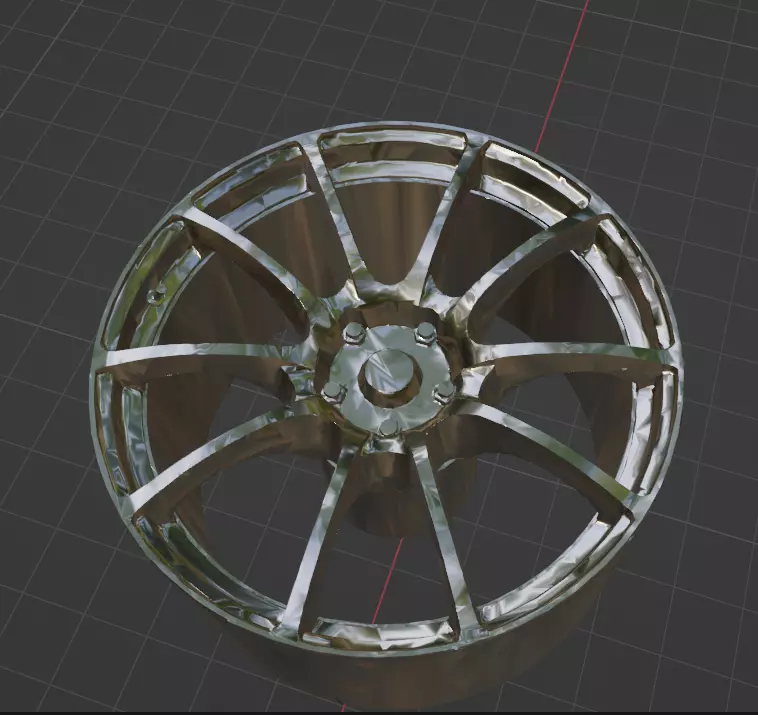
Task: Select the valve stem on the rim
Action: [158, 293]
